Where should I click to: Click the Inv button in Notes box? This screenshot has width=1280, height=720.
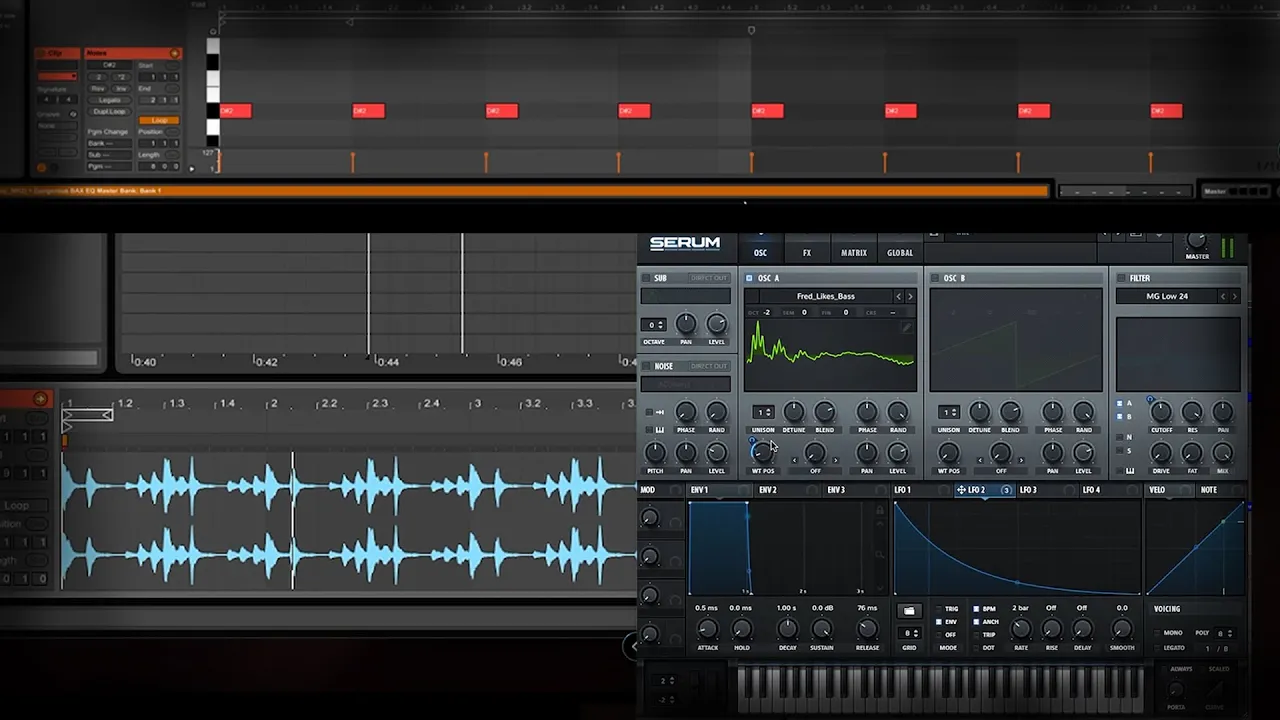pyautogui.click(x=120, y=88)
